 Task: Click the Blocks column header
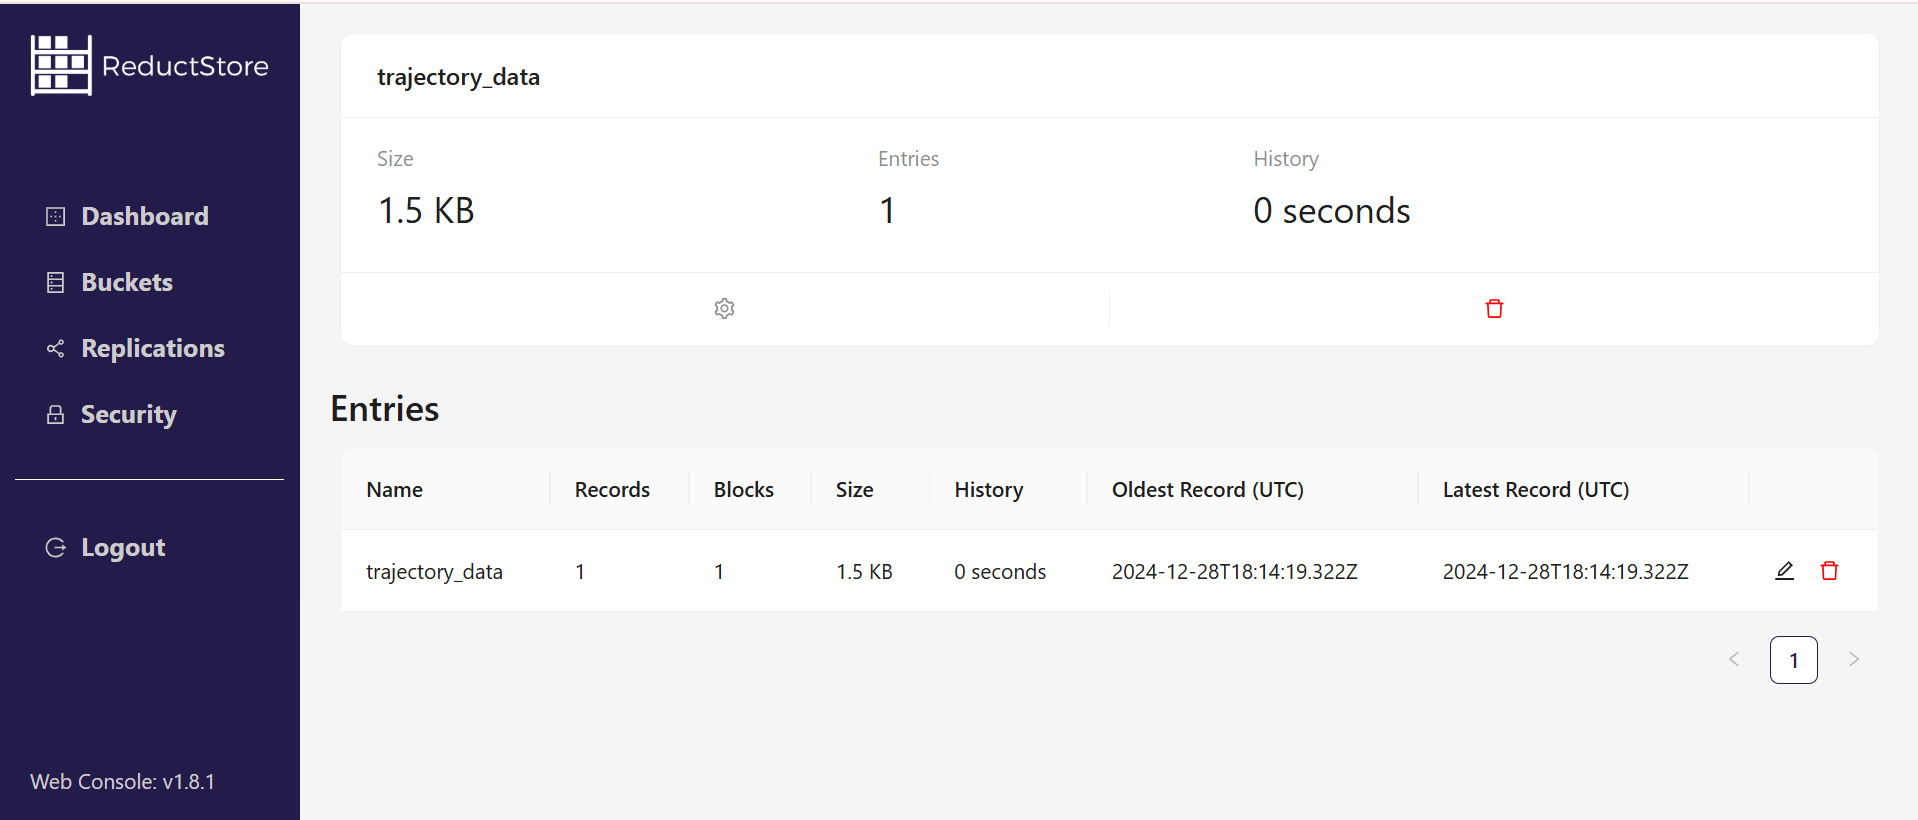coord(743,490)
